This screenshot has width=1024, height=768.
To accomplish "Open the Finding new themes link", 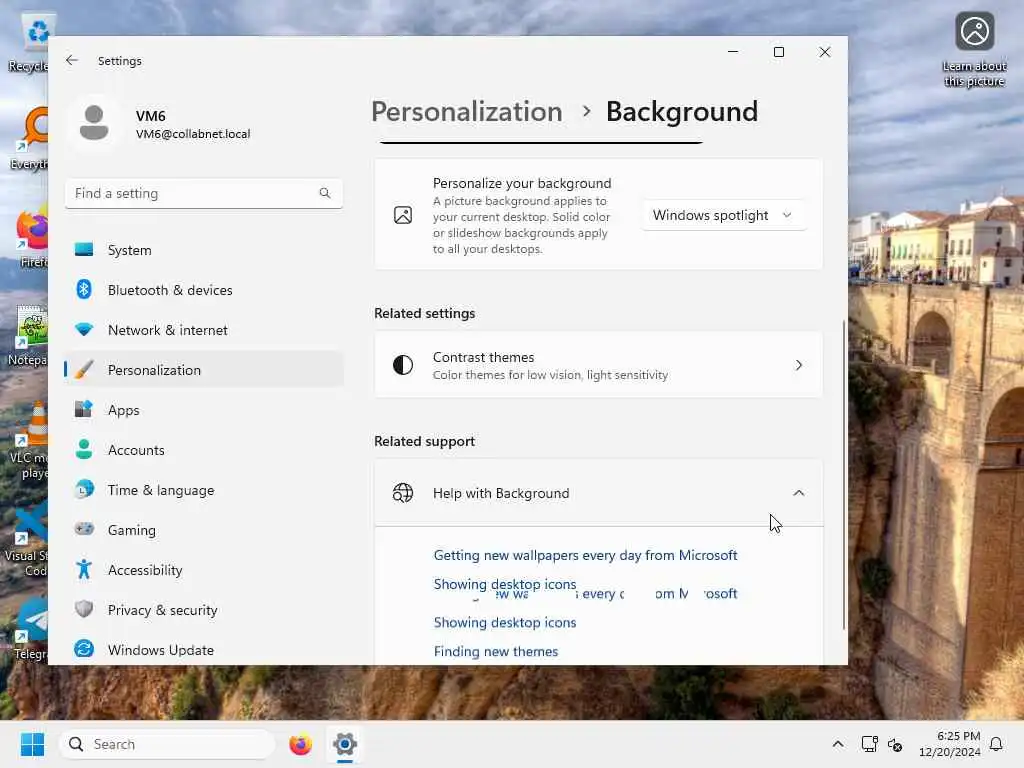I will point(496,651).
